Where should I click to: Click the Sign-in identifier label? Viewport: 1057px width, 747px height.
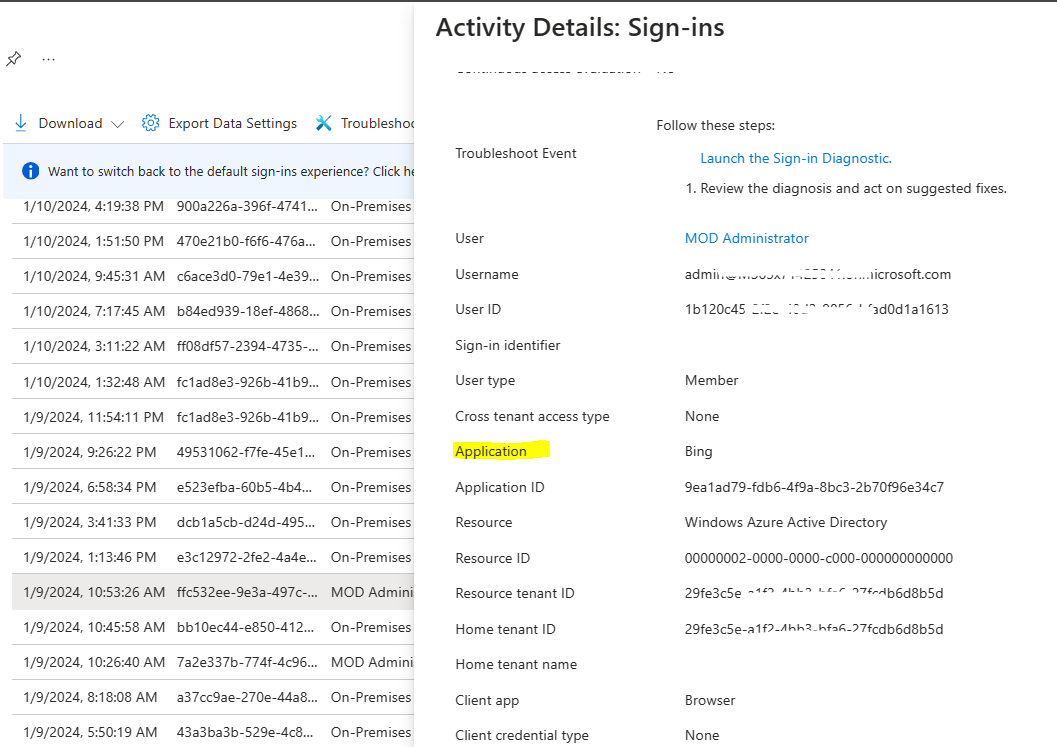508,345
